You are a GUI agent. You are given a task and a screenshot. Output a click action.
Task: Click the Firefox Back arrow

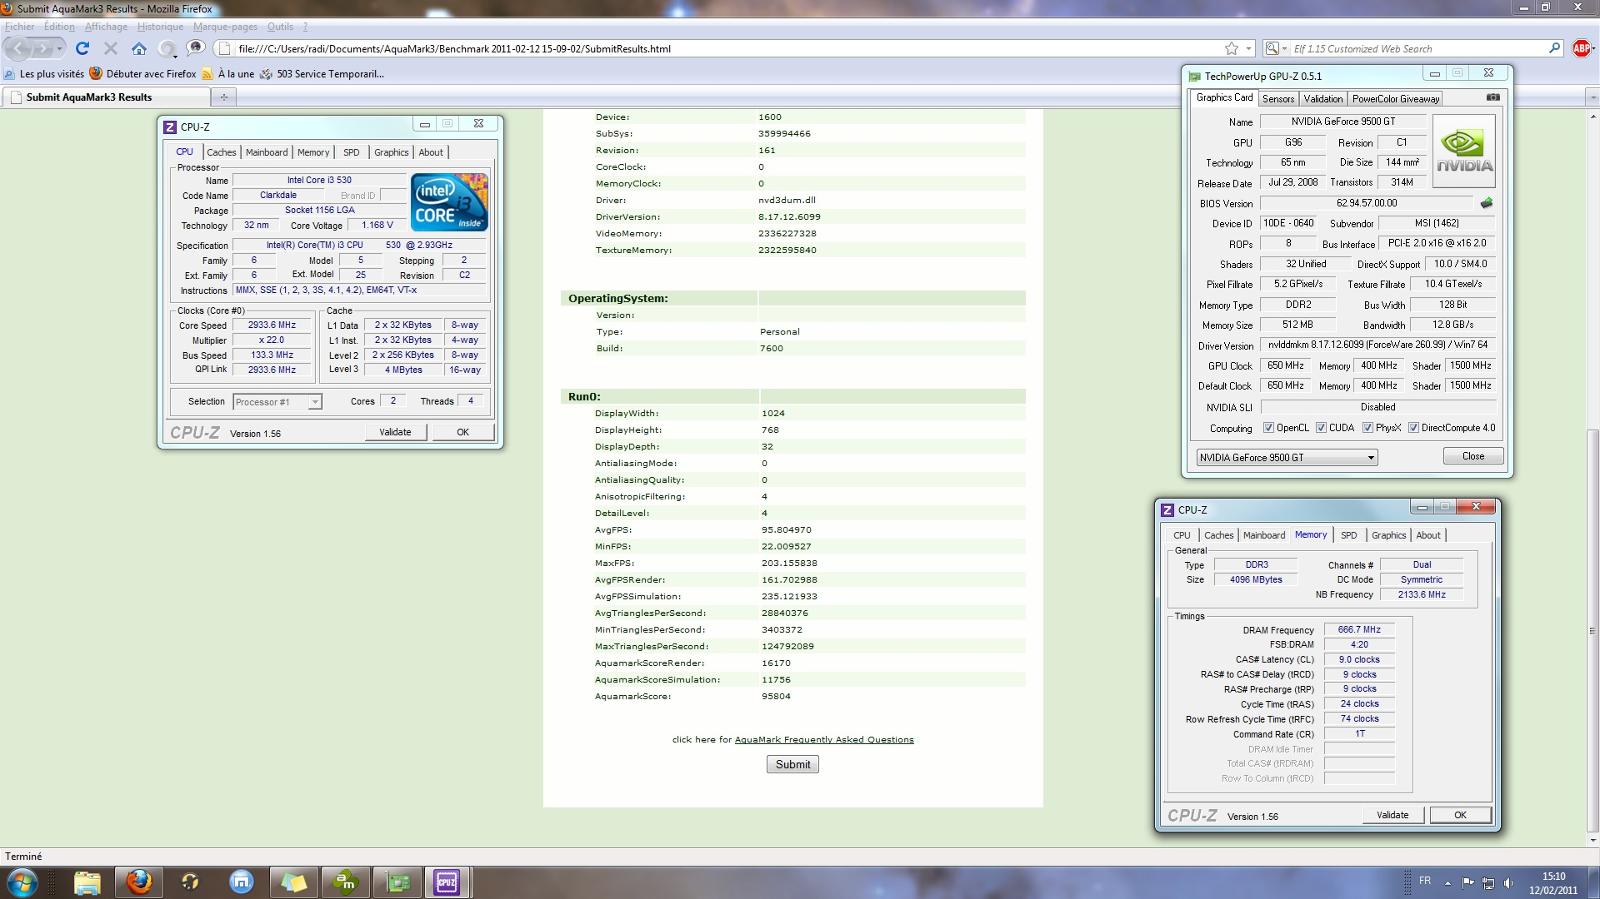coord(19,48)
